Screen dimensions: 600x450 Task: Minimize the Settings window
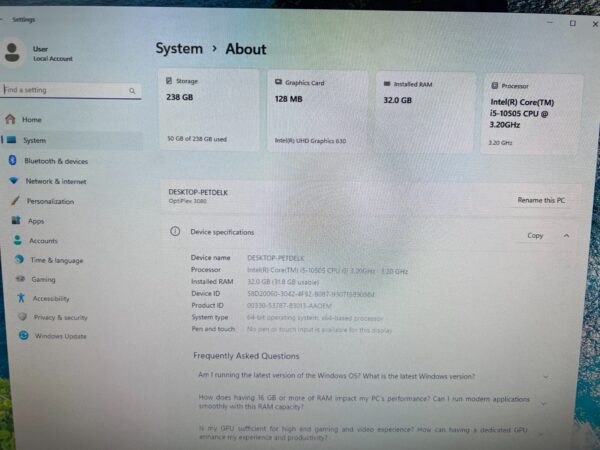(550, 23)
